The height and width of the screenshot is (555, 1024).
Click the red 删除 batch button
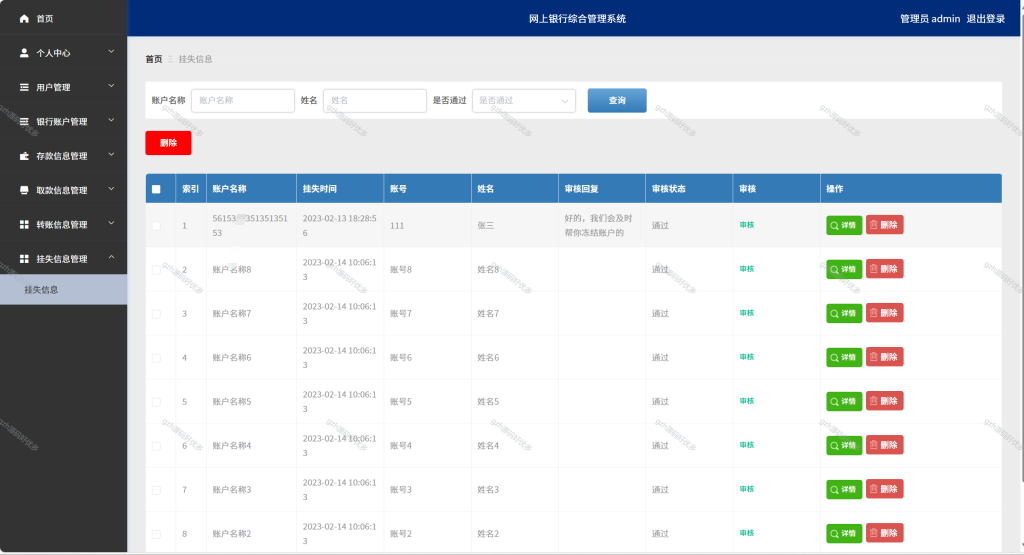[168, 143]
